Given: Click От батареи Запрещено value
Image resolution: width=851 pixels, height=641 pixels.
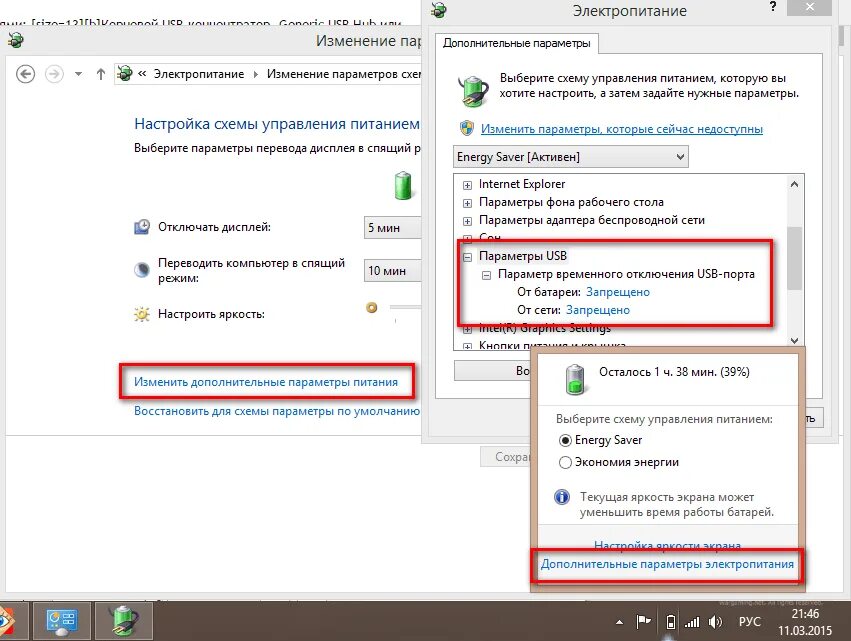Looking at the screenshot, I should [x=618, y=292].
